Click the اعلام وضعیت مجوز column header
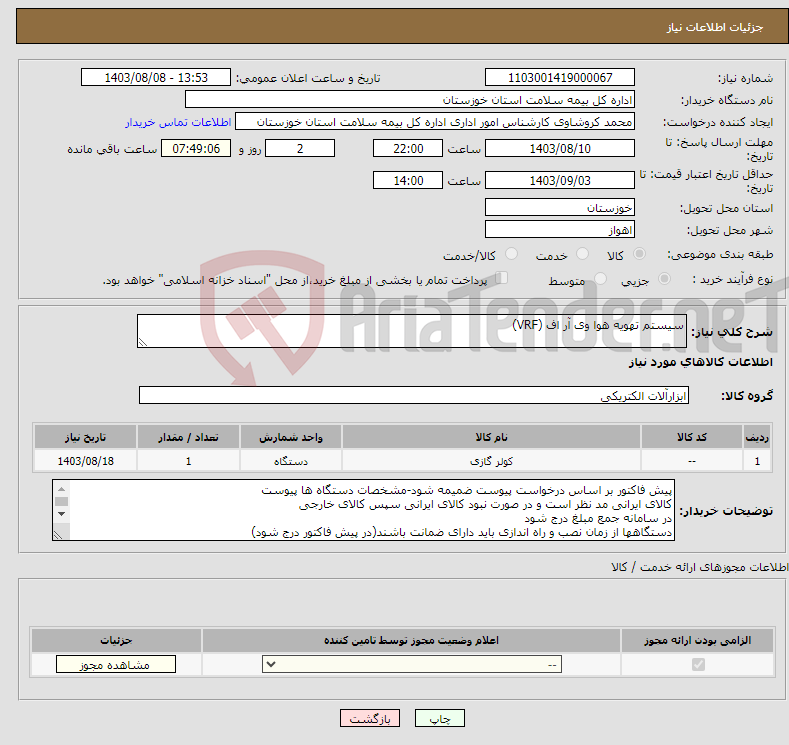The width and height of the screenshot is (789, 745). click(x=411, y=640)
